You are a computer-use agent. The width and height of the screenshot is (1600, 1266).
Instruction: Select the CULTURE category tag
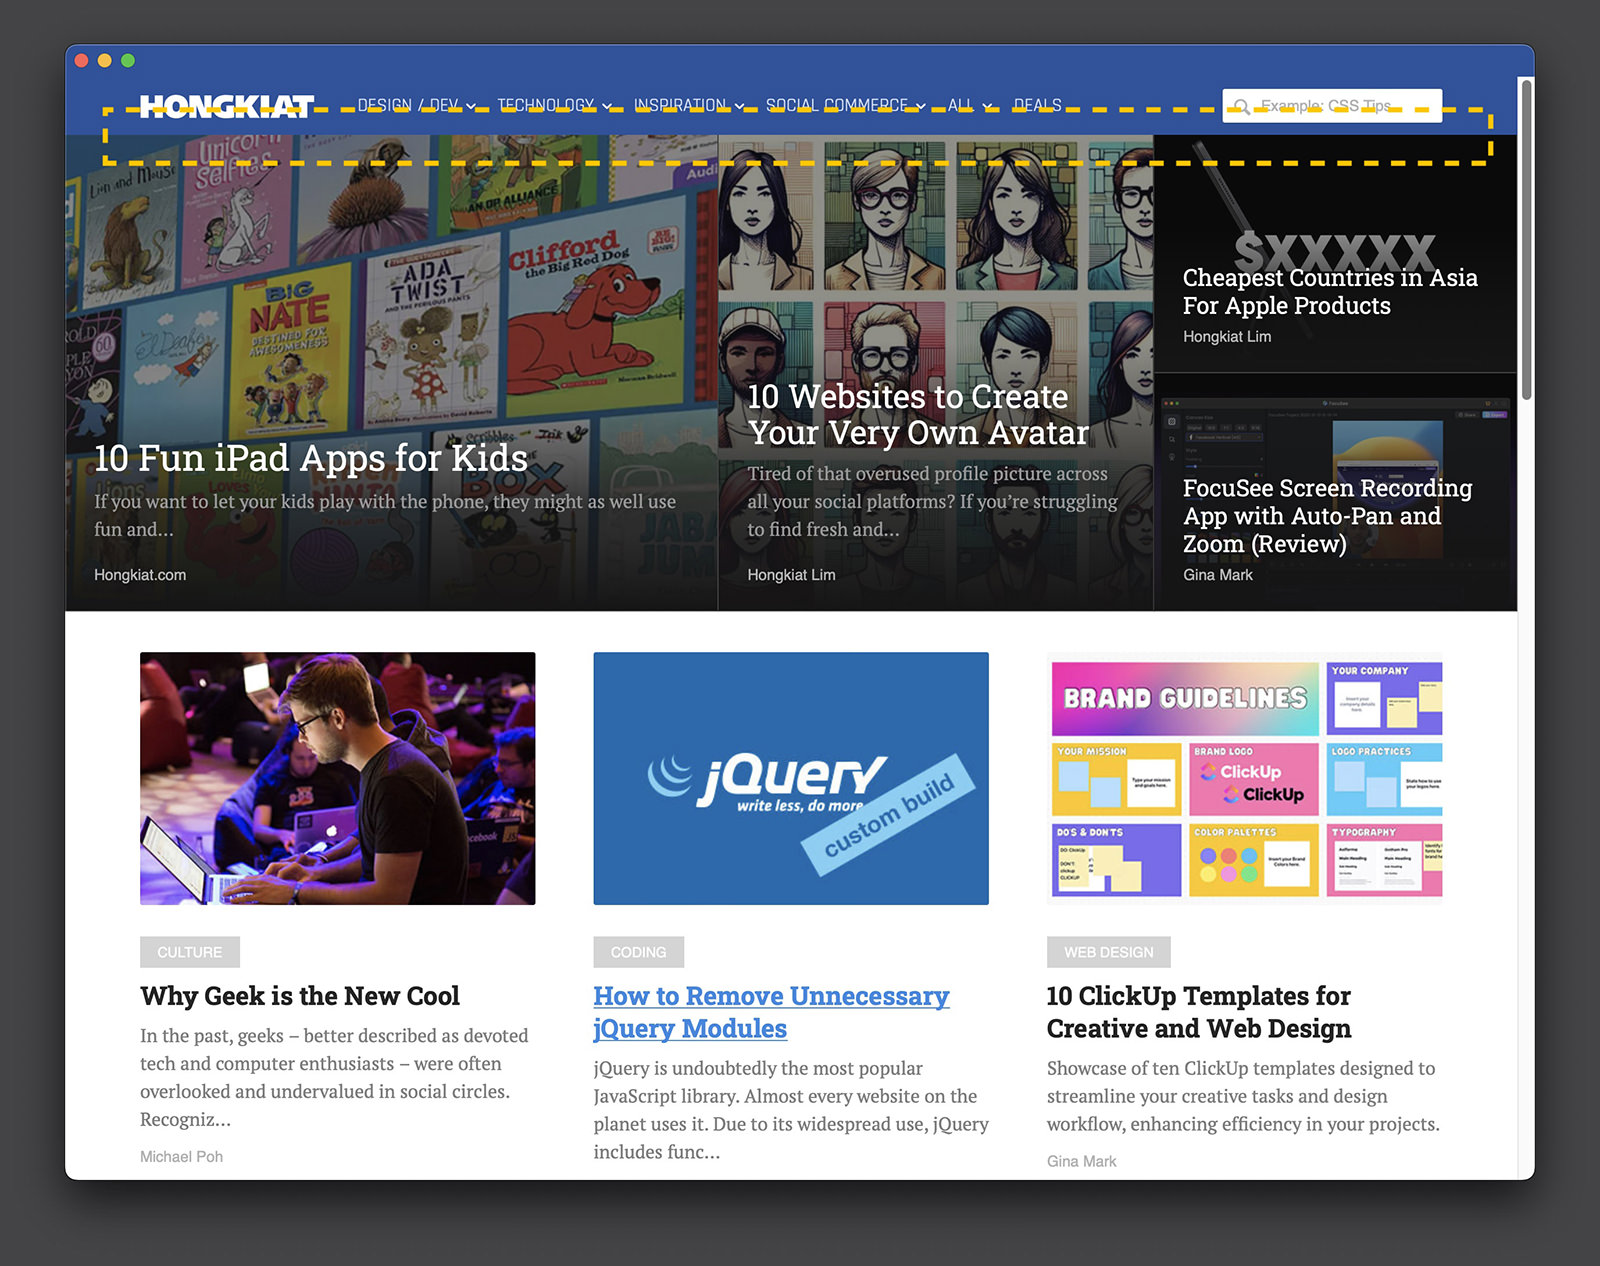pos(190,952)
